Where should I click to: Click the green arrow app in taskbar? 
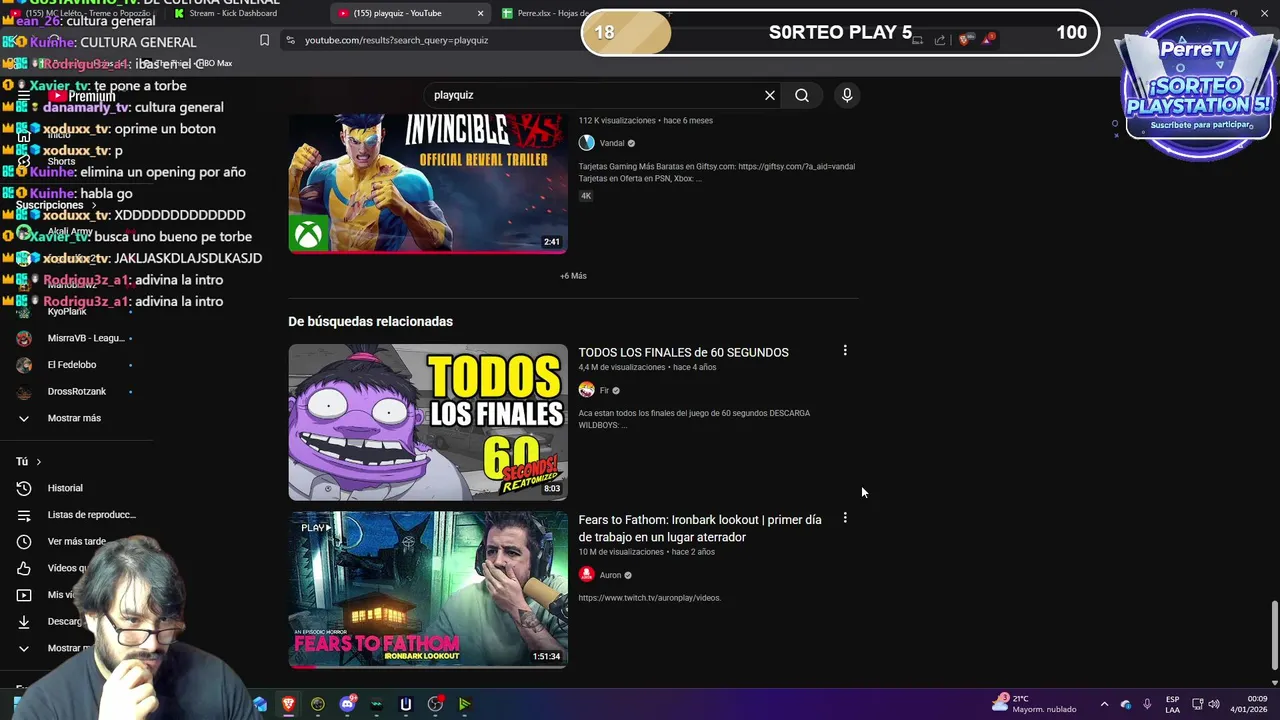coord(464,704)
